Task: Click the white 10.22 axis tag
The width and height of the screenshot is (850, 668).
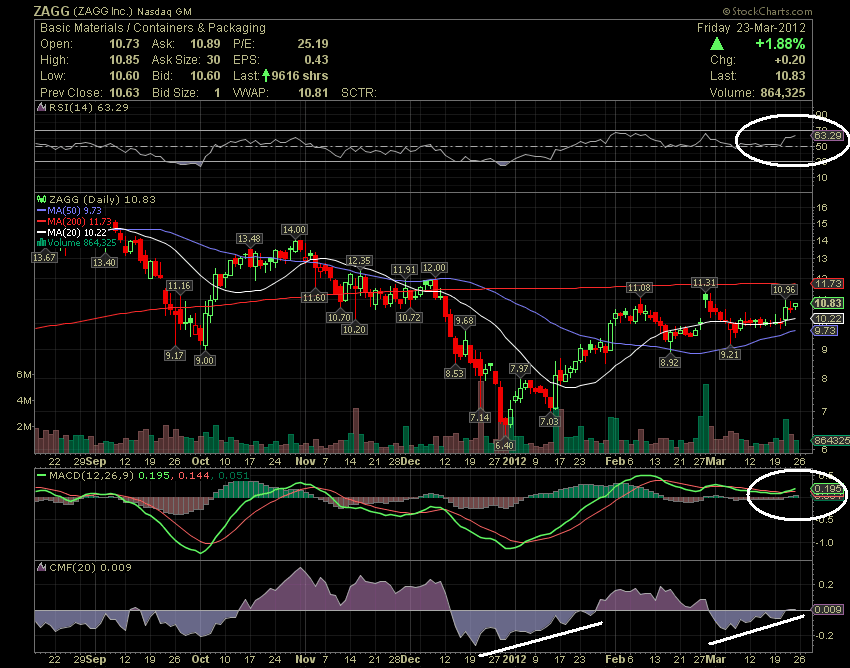Action: point(828,318)
